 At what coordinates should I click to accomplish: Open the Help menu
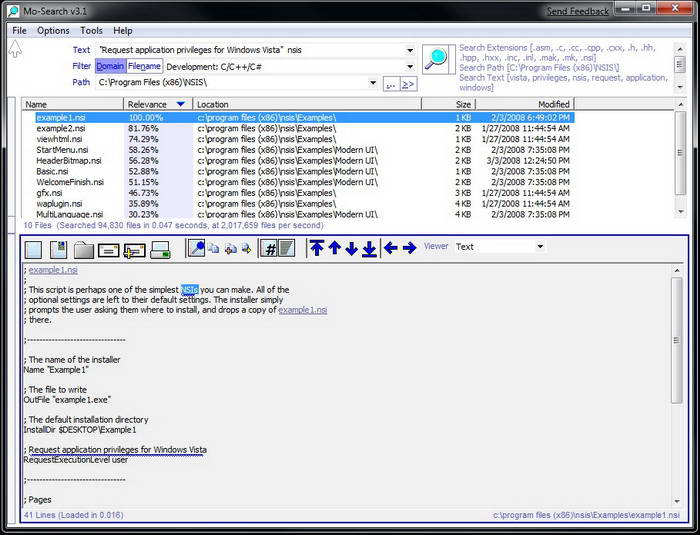pos(123,31)
